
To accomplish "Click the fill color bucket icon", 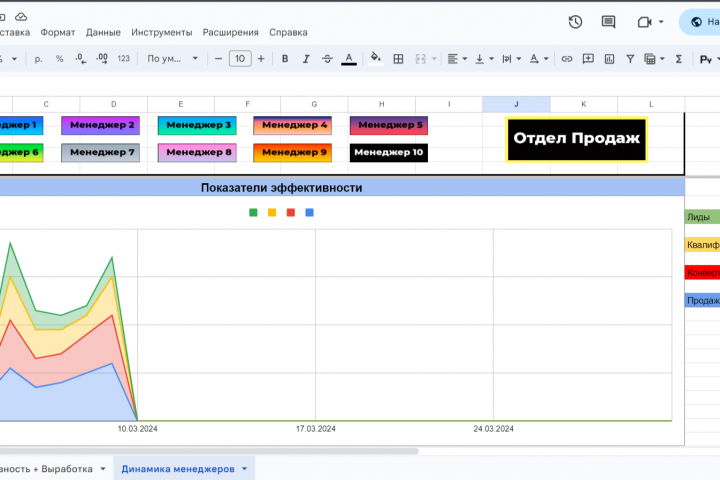I will [x=376, y=59].
